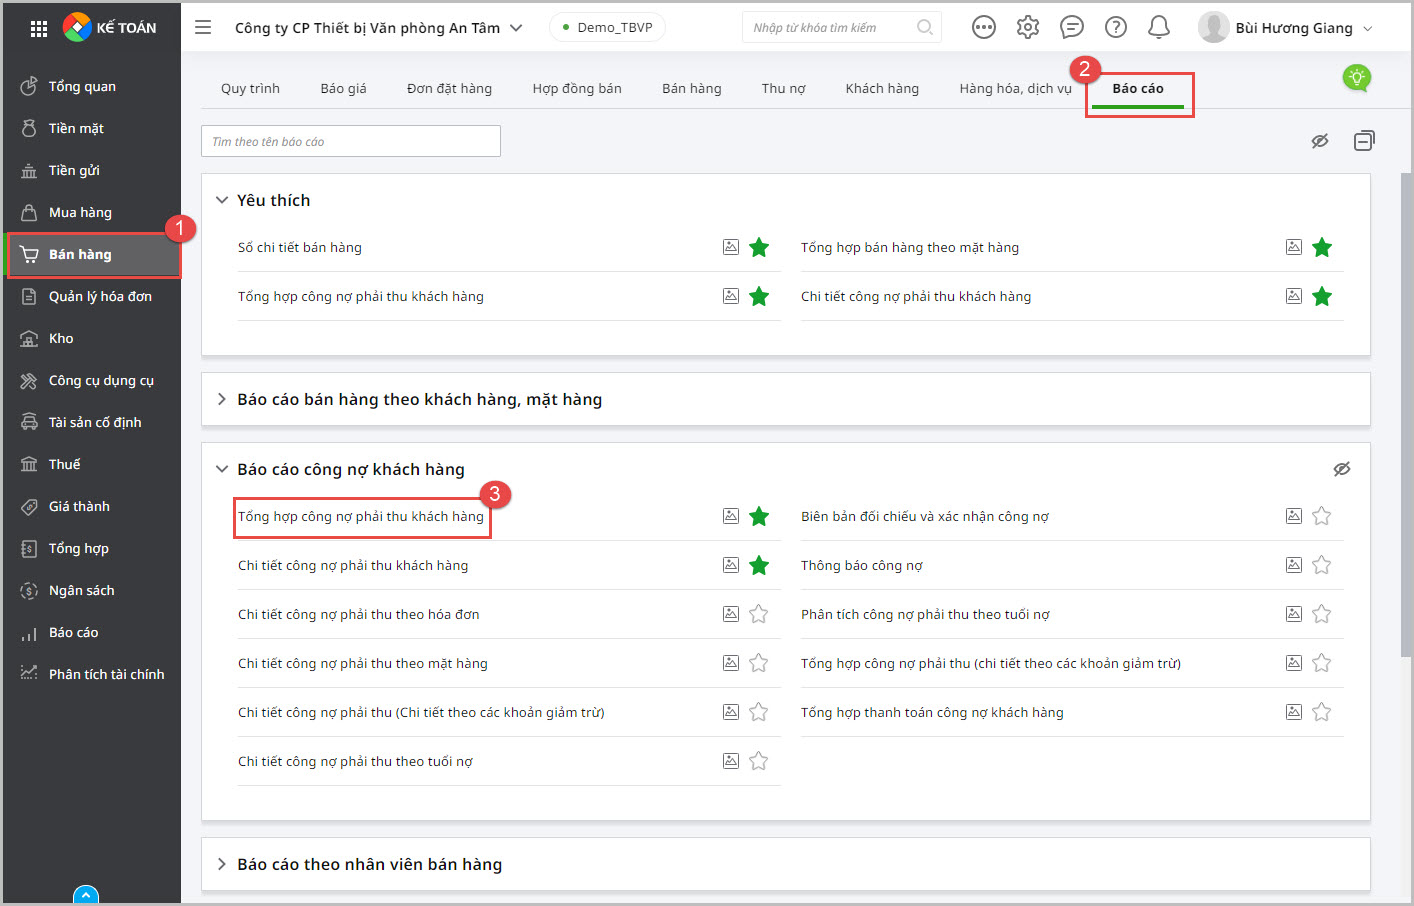Click the help question mark icon
Image resolution: width=1414 pixels, height=906 pixels.
coord(1116,28)
